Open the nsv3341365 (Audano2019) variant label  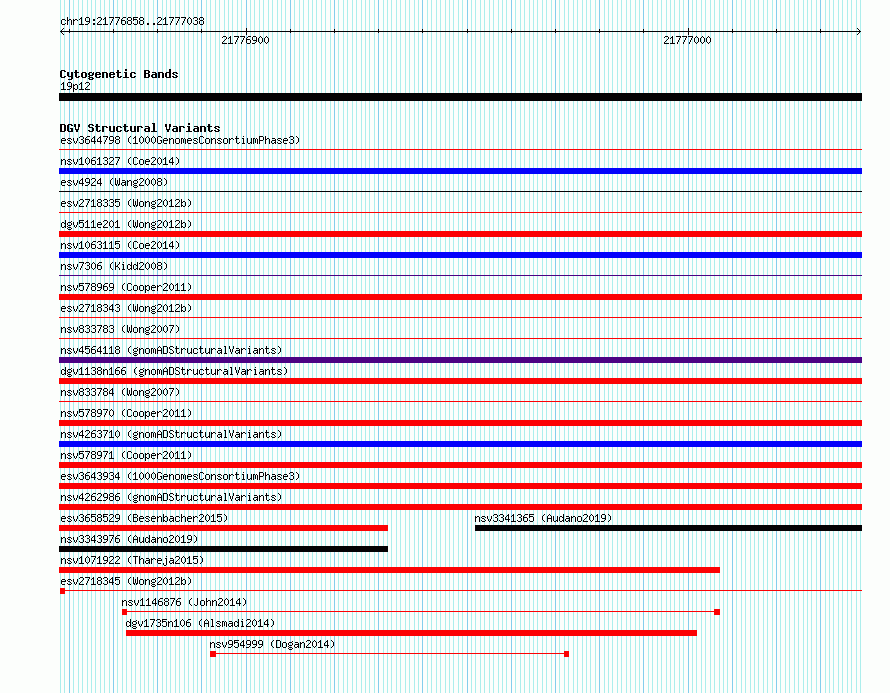[x=543, y=518]
